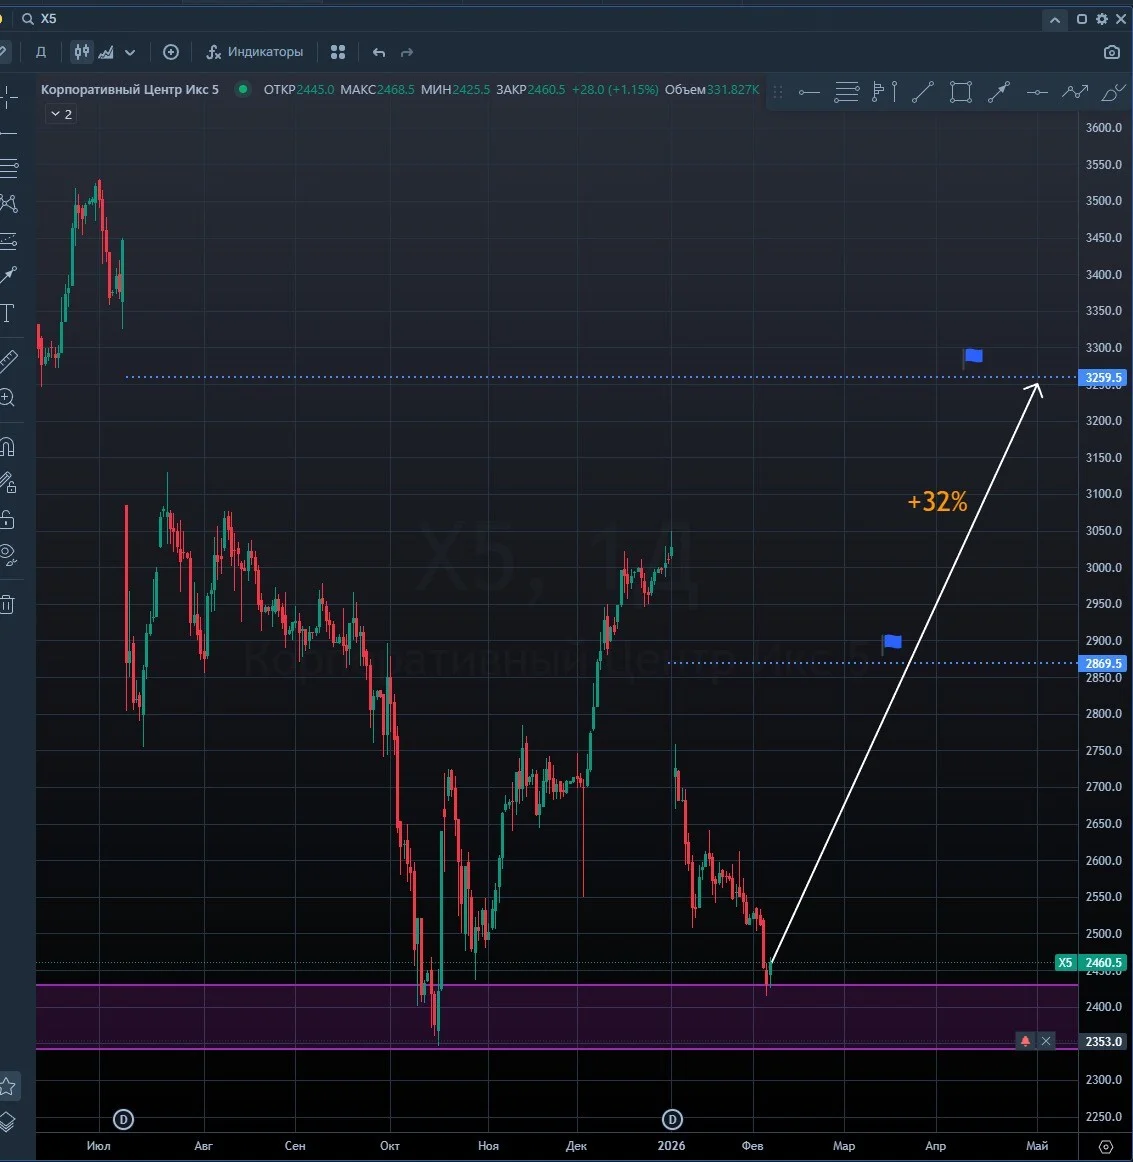Pick rectangle shape in floating drawing toolbar
This screenshot has width=1133, height=1162.
pos(961,92)
